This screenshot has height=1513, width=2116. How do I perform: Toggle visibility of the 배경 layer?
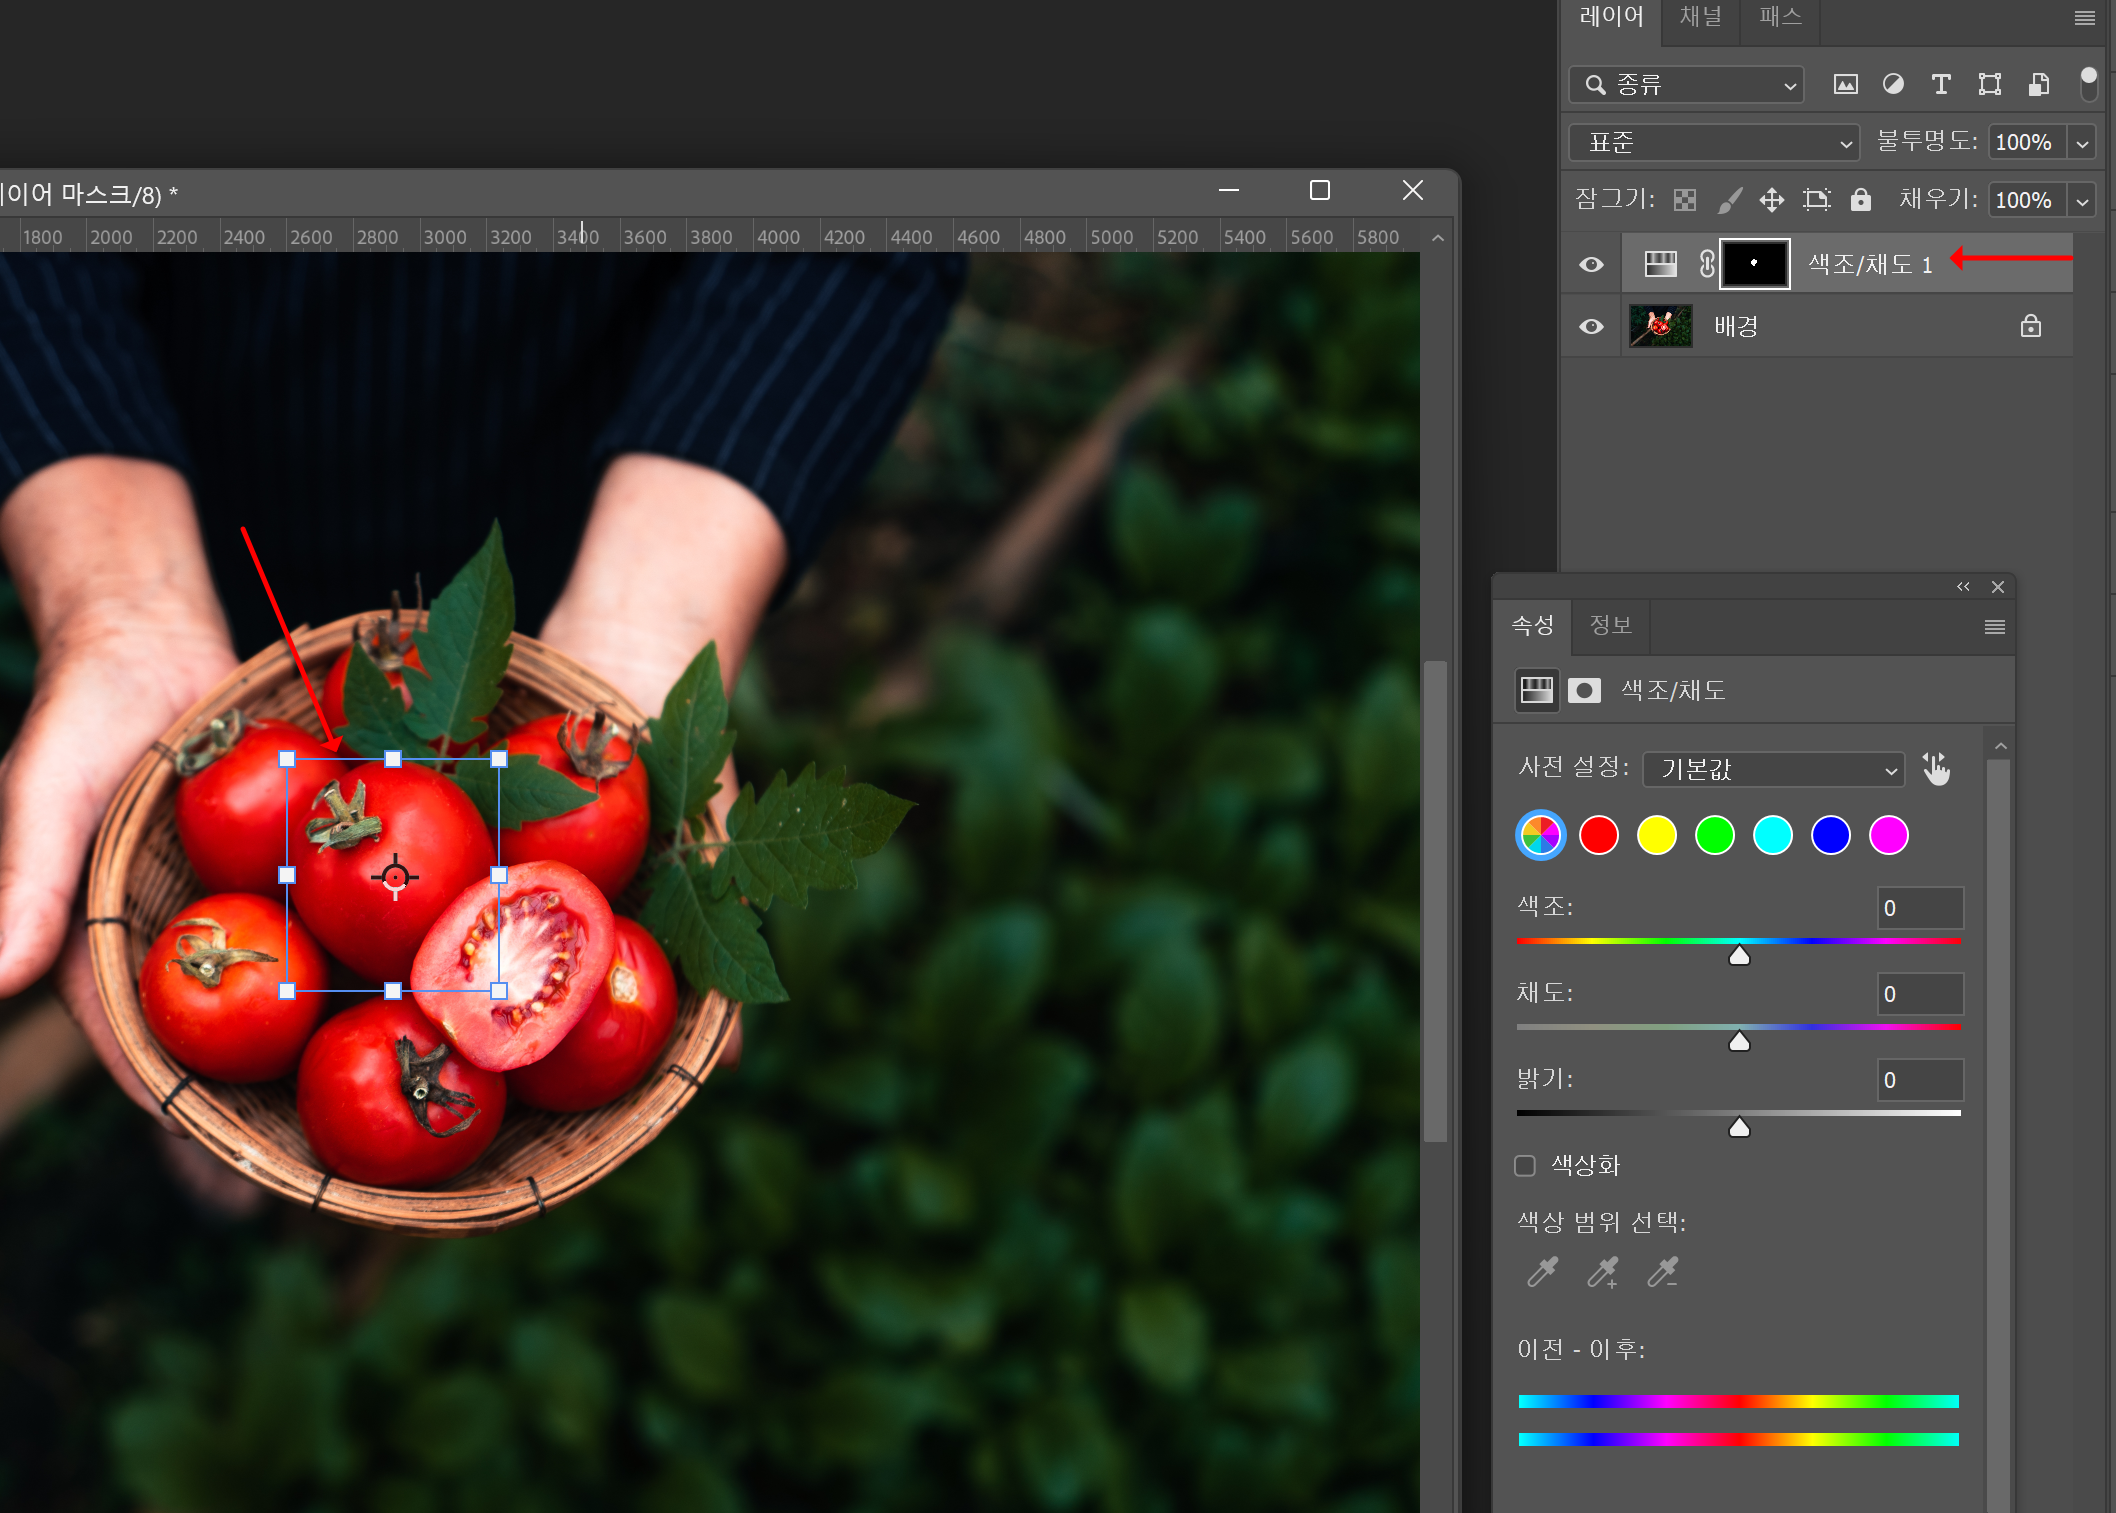1591,327
